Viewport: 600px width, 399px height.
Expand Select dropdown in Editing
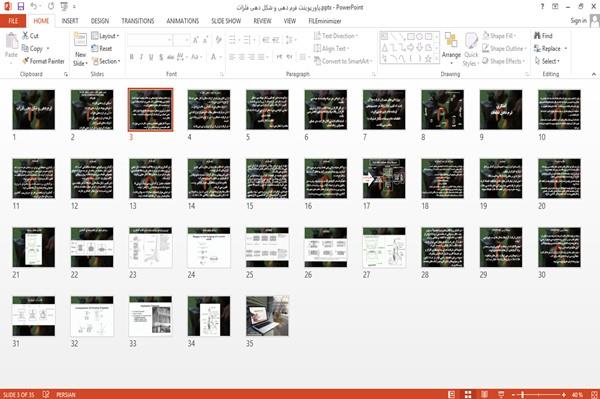coord(547,61)
